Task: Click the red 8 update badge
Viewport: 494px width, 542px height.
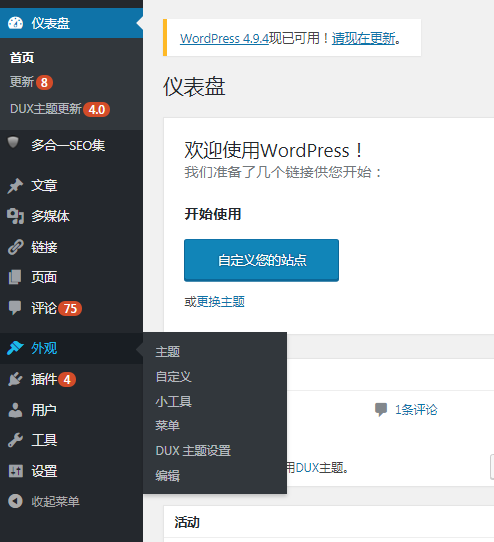Action: (44, 83)
